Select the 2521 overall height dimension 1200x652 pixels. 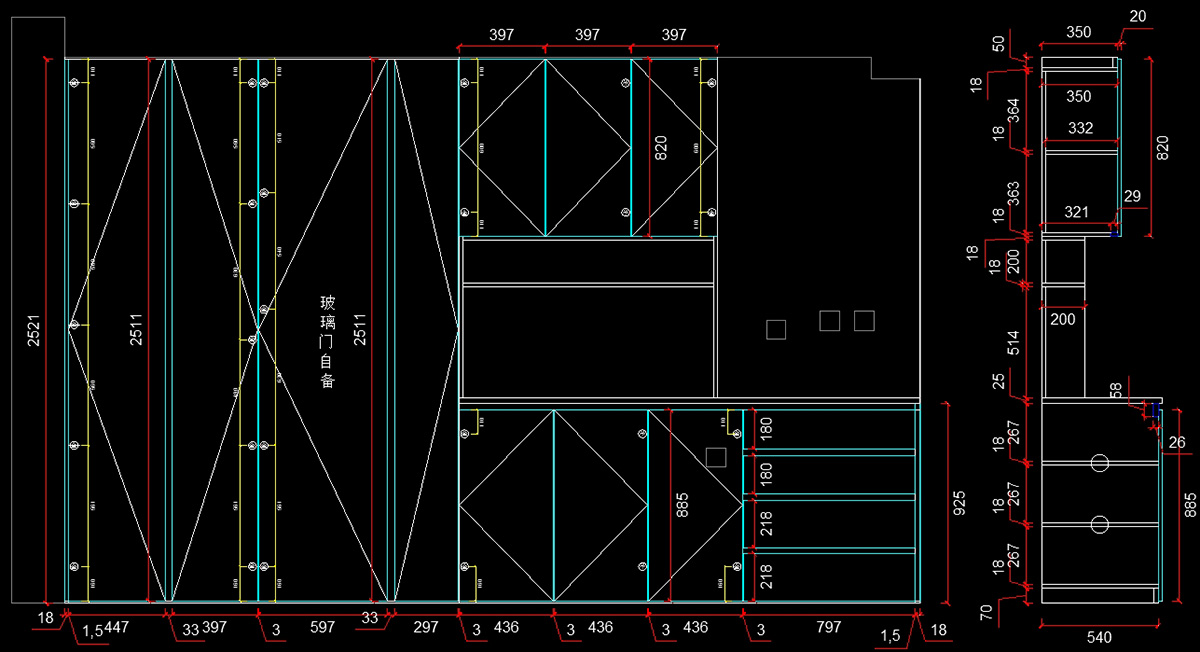[x=32, y=330]
